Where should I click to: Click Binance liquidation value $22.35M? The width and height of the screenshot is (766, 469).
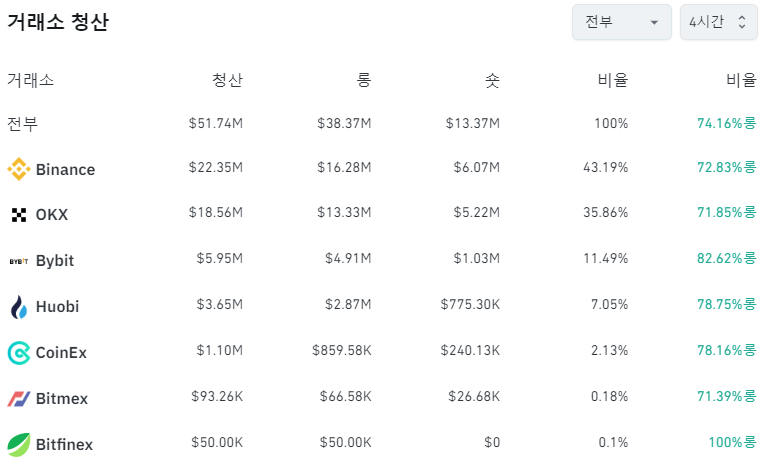click(x=215, y=168)
